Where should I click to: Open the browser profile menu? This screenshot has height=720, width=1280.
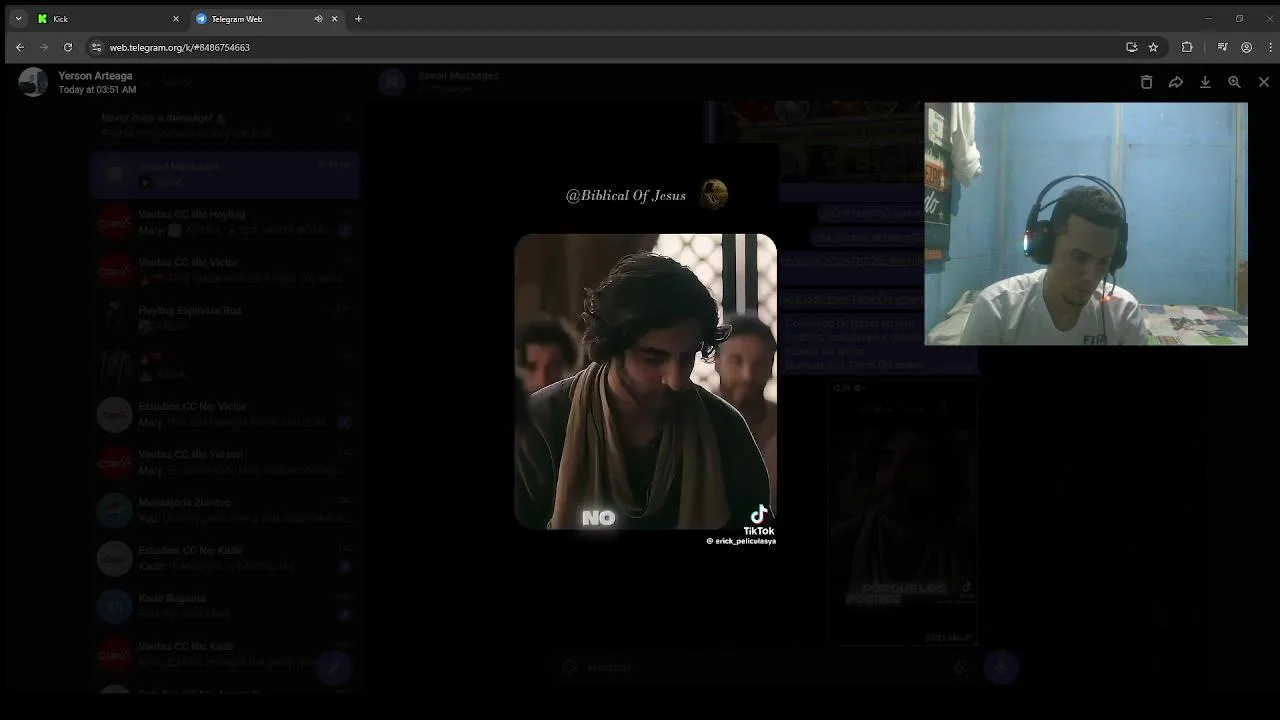pos(1246,47)
